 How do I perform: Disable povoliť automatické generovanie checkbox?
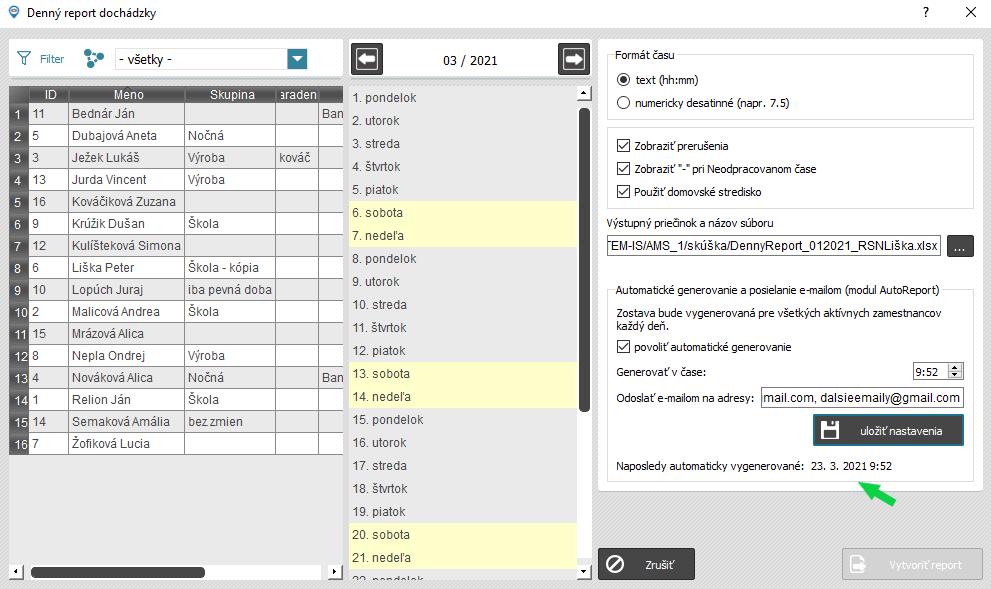click(624, 347)
